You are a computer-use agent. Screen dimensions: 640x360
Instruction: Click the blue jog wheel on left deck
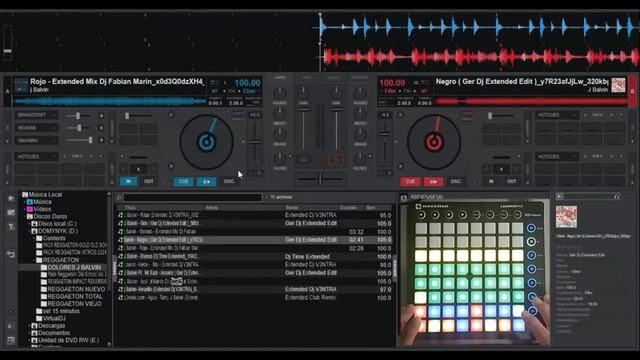pyautogui.click(x=206, y=142)
